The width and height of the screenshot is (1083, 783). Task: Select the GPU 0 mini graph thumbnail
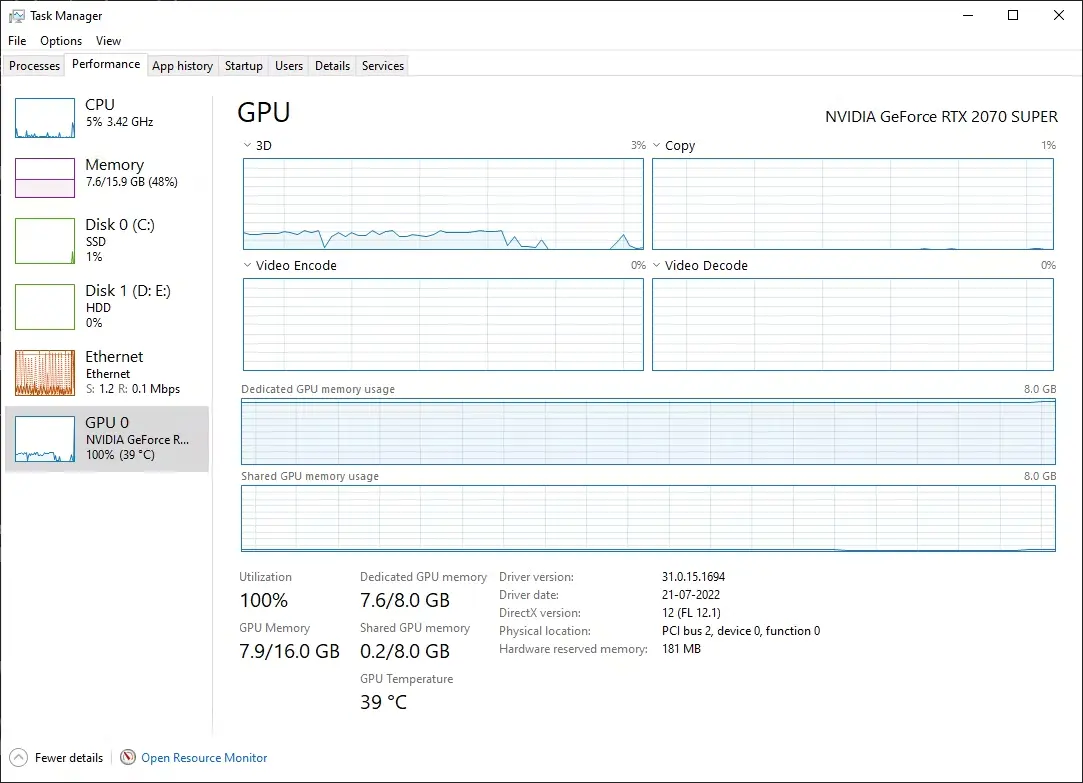[x=45, y=439]
